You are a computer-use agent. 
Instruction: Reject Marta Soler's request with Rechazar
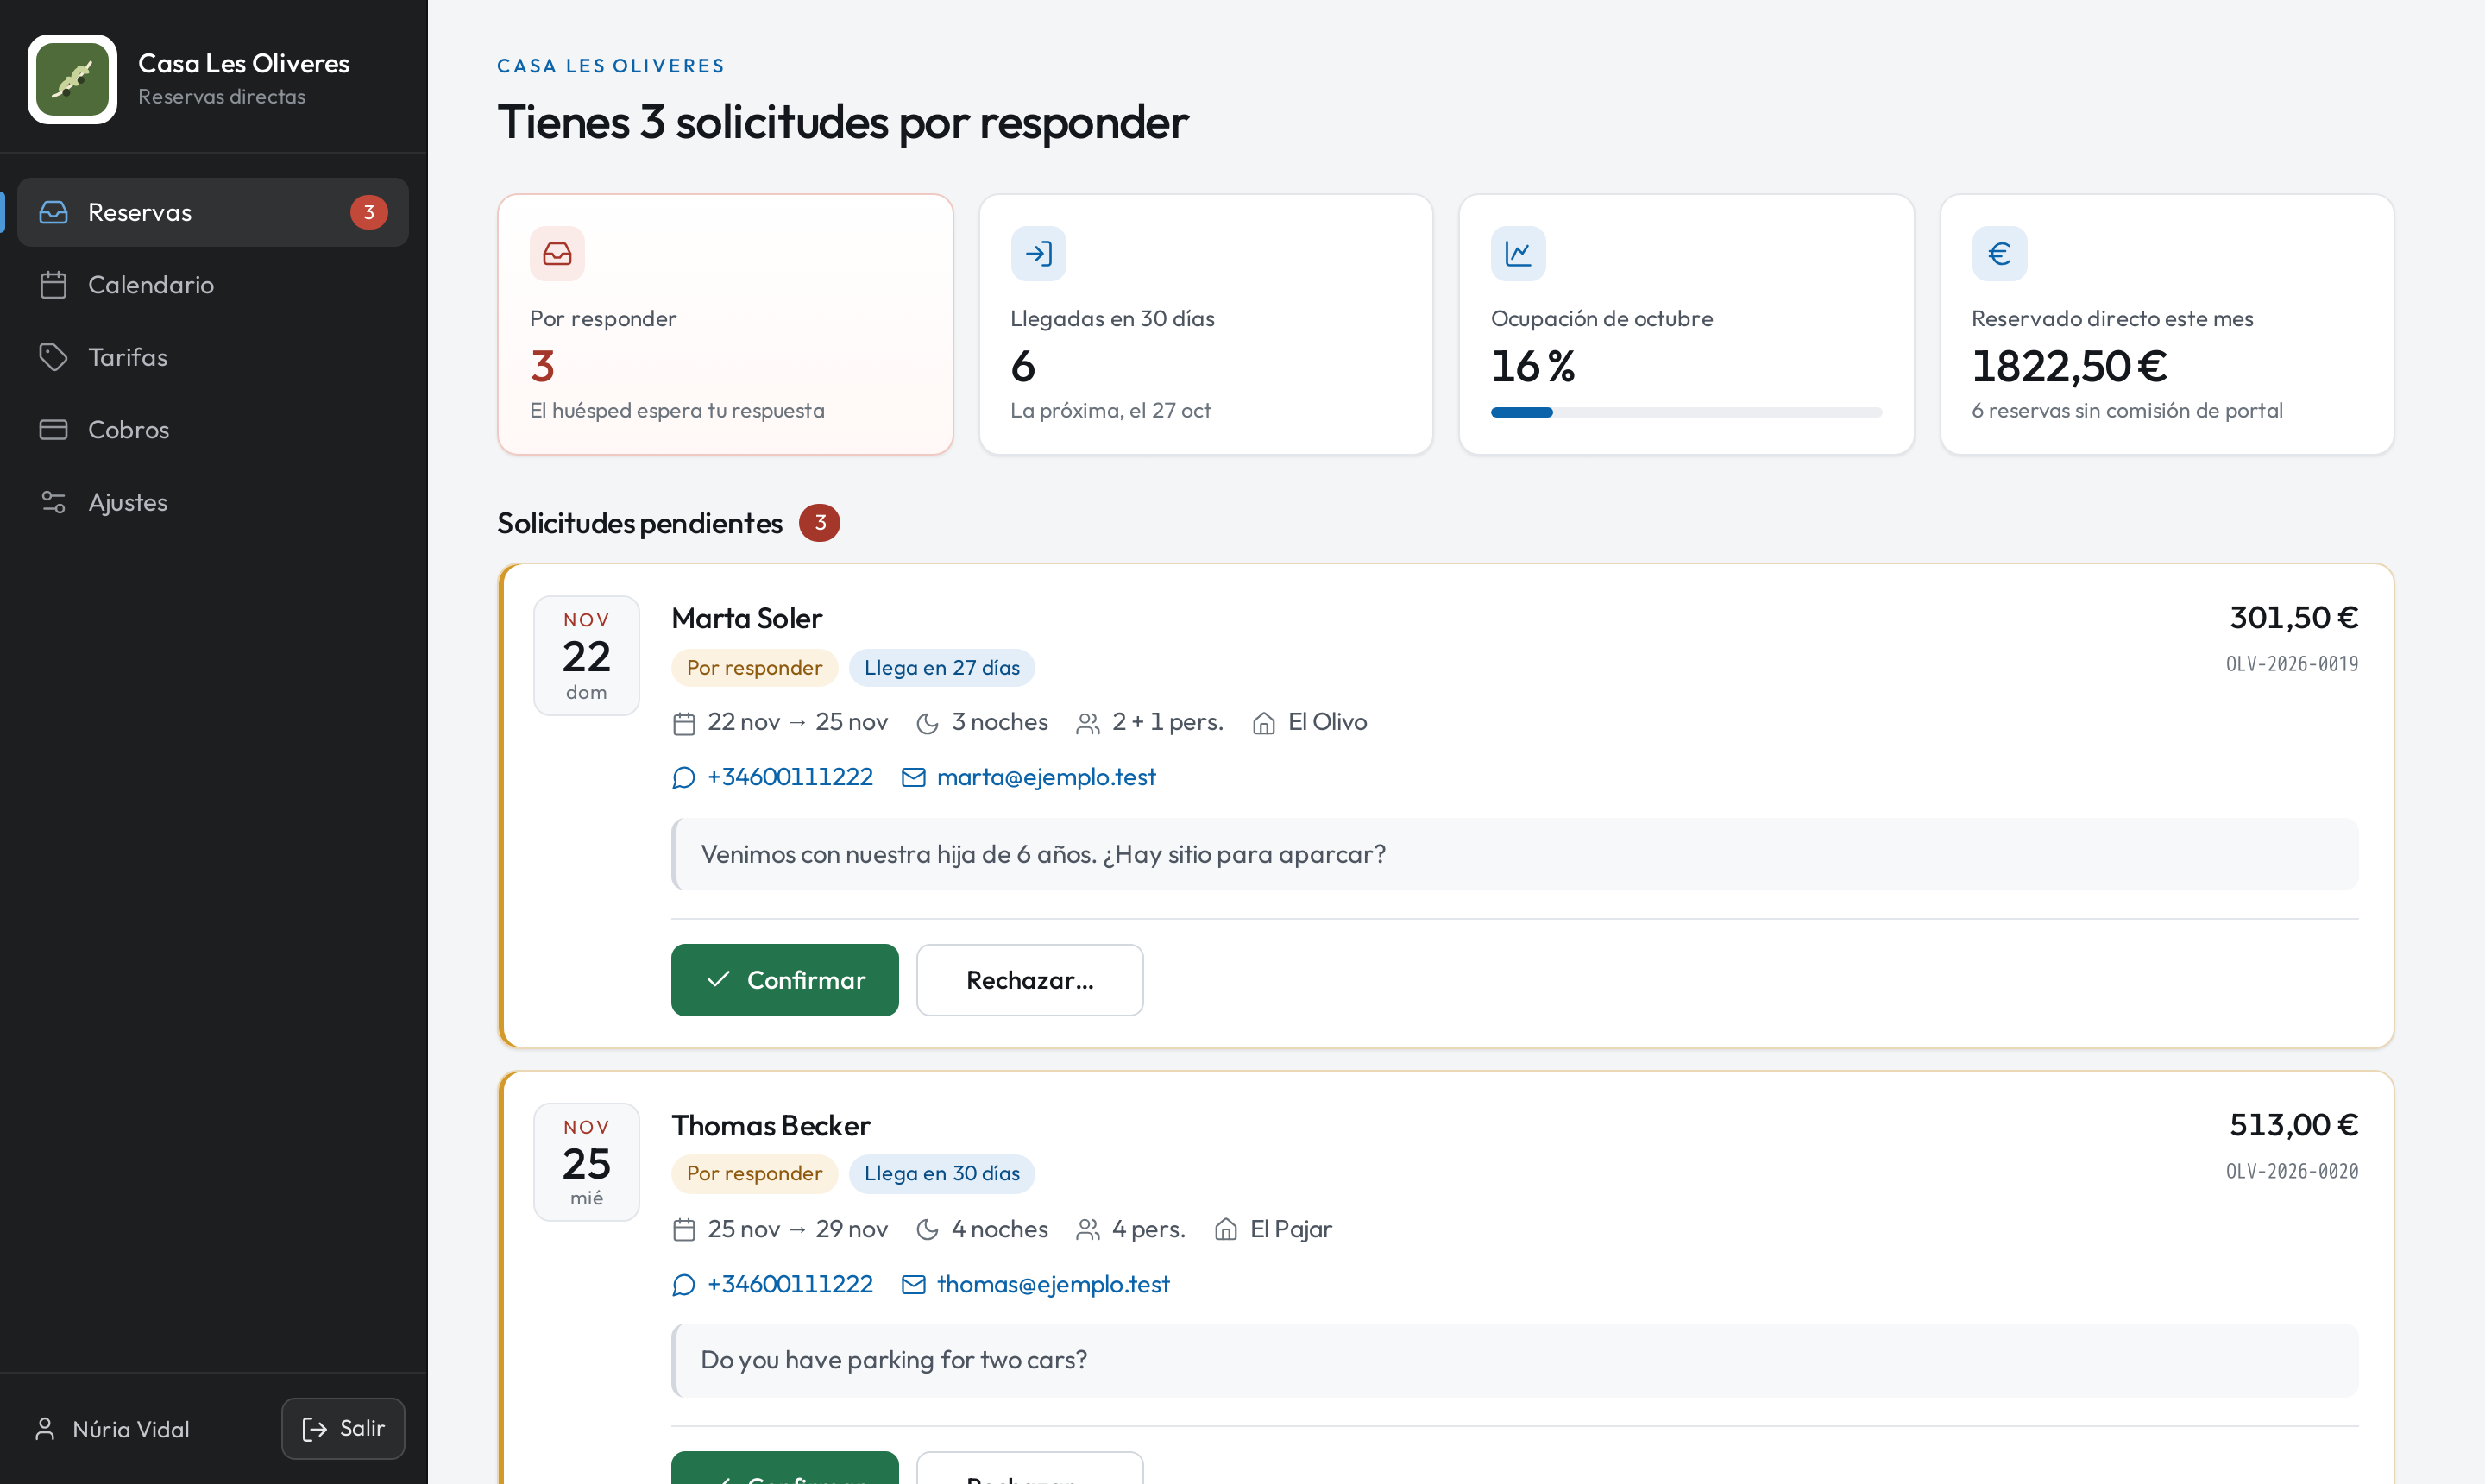pos(1030,980)
